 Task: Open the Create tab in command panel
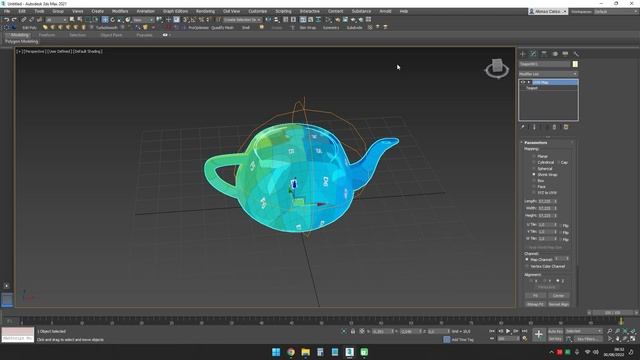523,54
